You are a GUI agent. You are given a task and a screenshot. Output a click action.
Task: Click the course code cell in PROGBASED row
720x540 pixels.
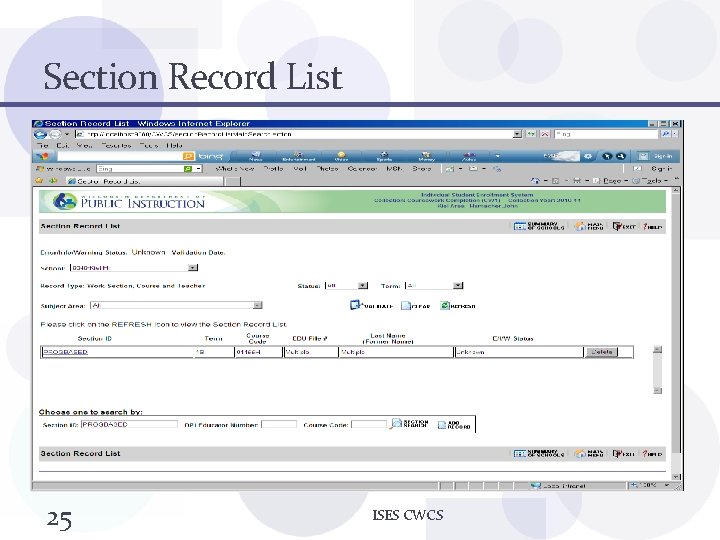point(258,352)
